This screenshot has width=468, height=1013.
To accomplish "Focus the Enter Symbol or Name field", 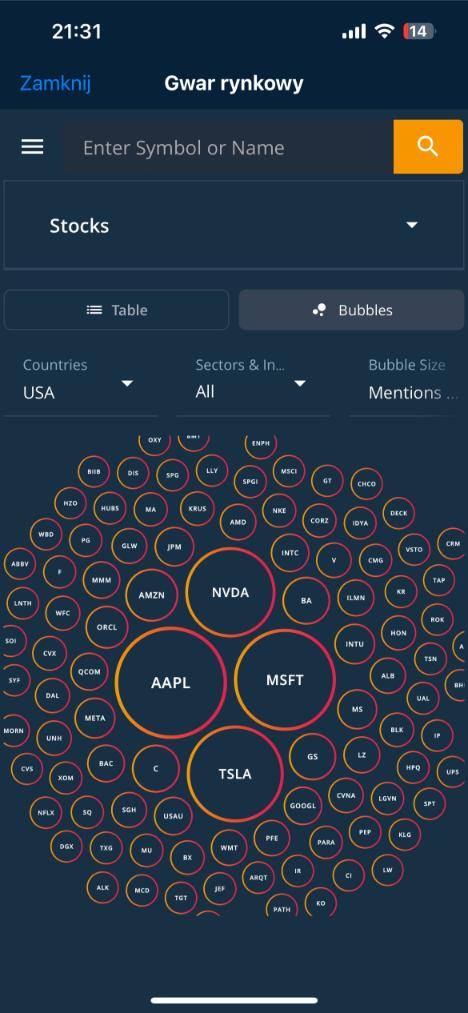I will point(228,147).
